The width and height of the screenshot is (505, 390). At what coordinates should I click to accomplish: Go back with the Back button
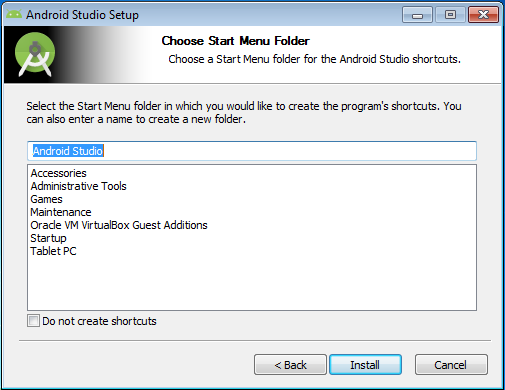(290, 365)
